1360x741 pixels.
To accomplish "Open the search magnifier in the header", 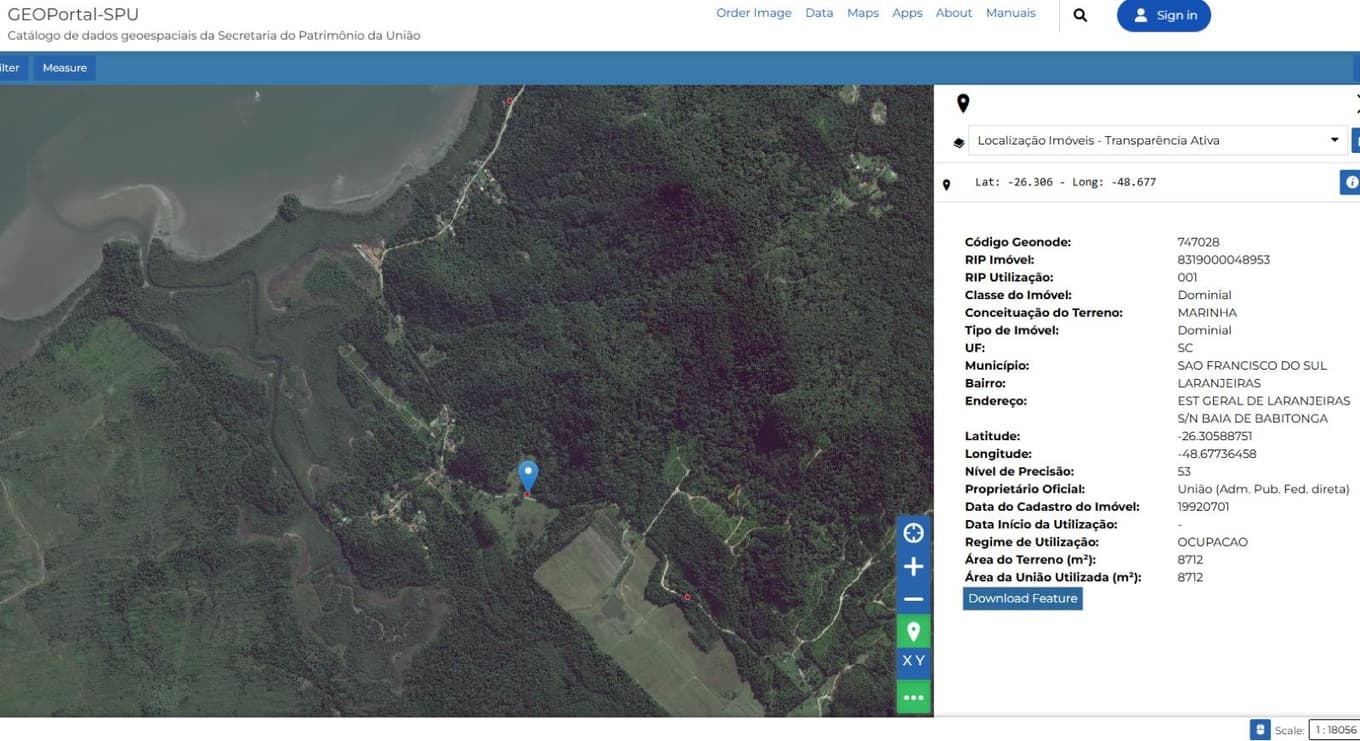I will 1080,15.
